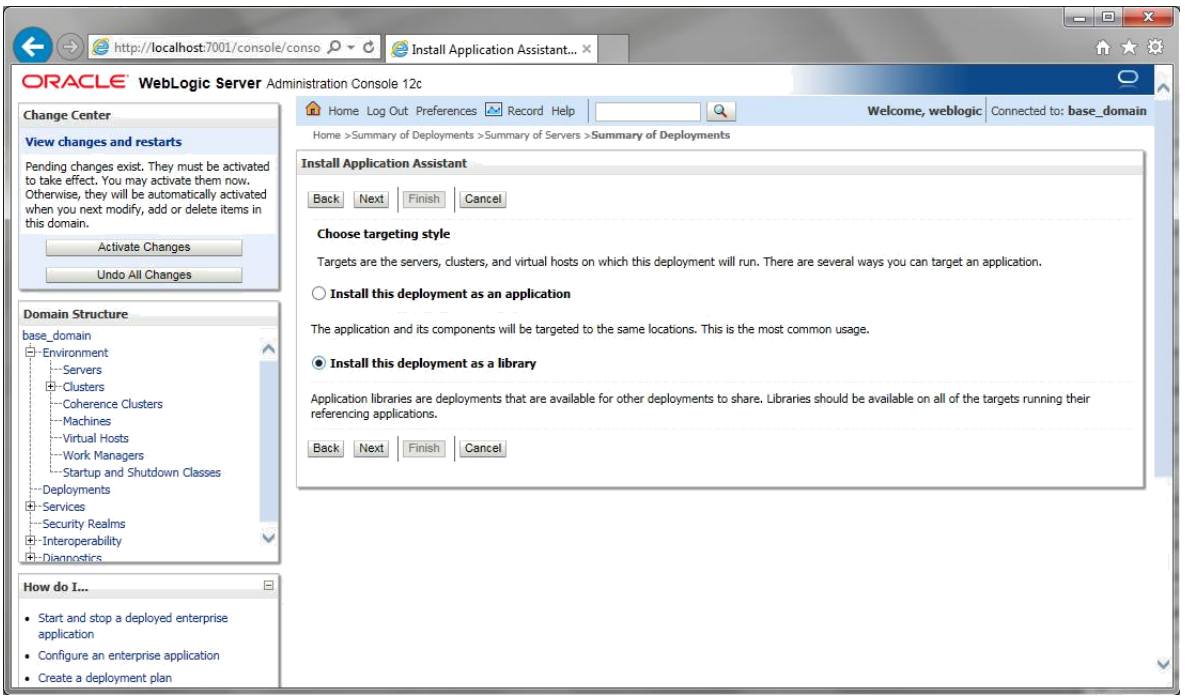The height and width of the screenshot is (697, 1185).
Task: Open the browser home icon
Action: pos(1103,48)
